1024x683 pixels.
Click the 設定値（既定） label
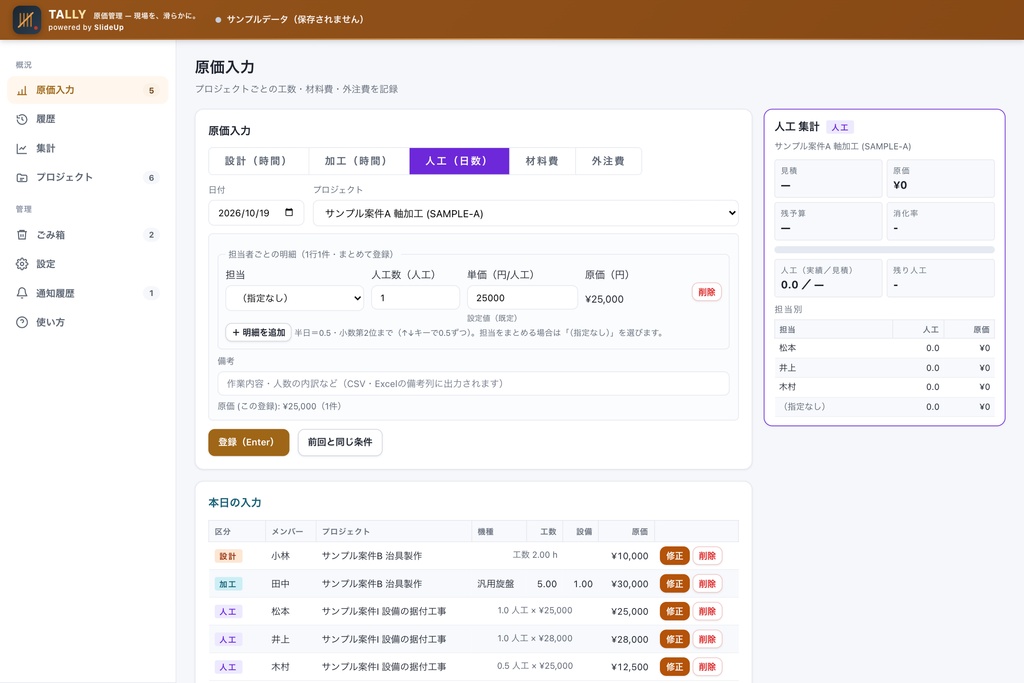(492, 318)
